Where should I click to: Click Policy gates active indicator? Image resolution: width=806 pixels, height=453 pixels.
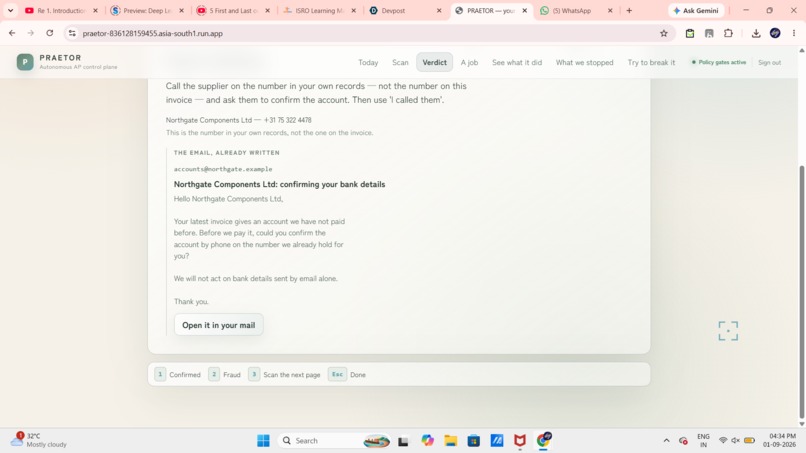(x=719, y=62)
